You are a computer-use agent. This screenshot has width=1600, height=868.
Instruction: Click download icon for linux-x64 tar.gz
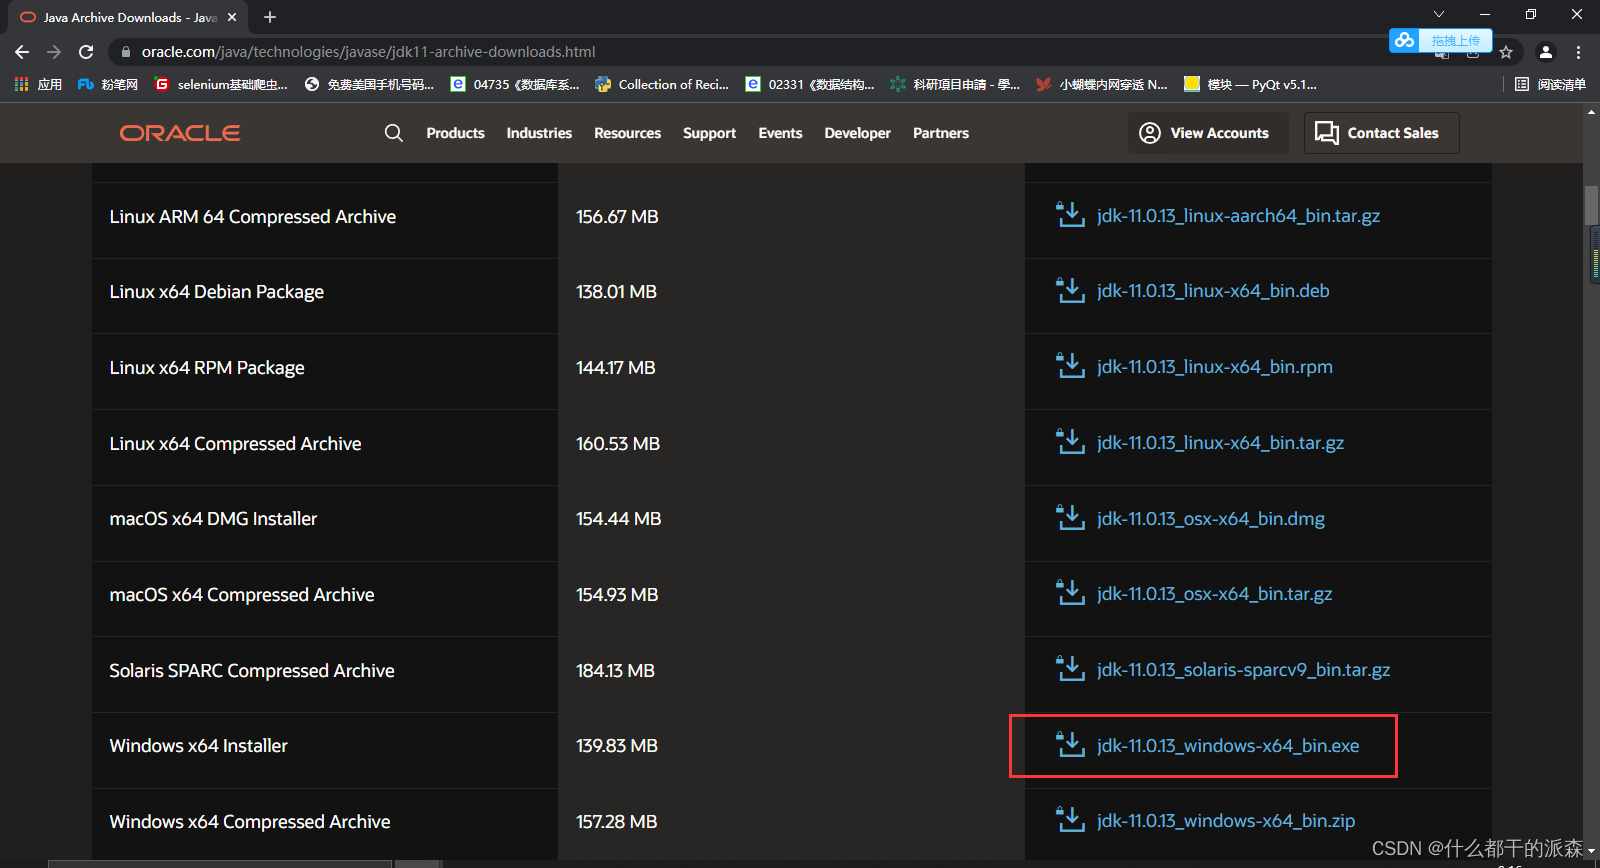tap(1070, 442)
